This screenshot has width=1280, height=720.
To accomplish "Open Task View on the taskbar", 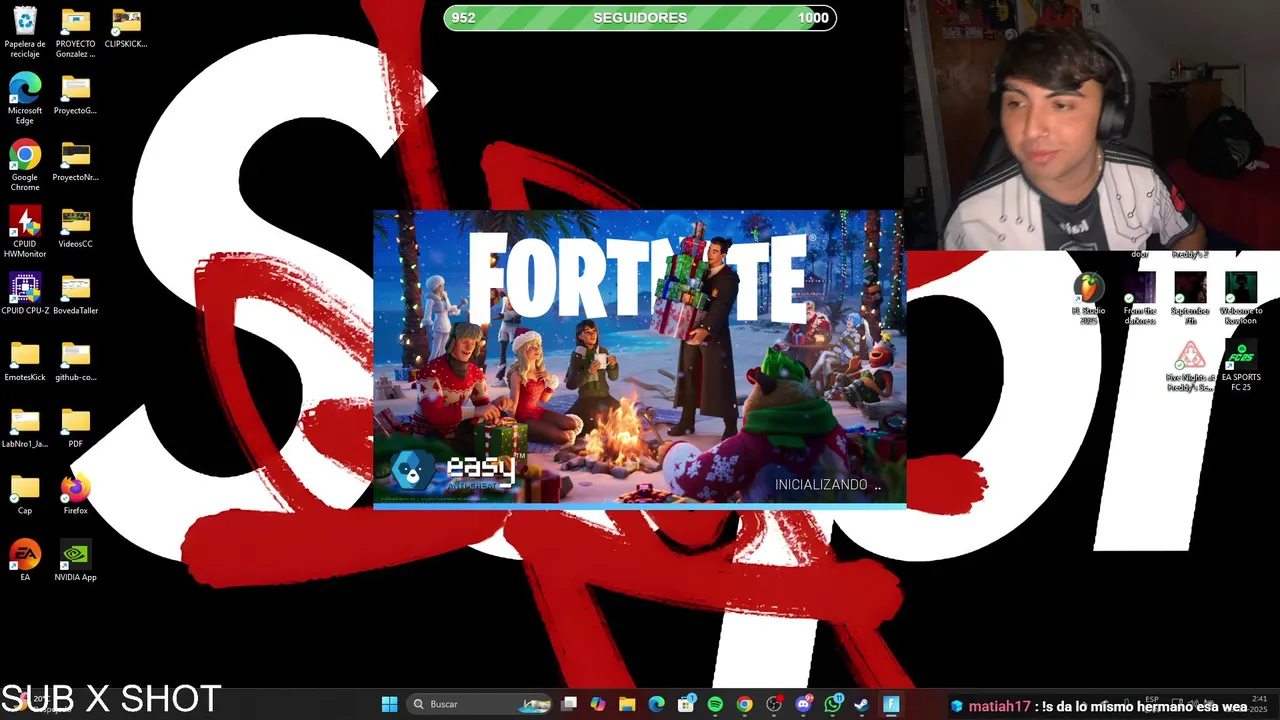I will (569, 704).
